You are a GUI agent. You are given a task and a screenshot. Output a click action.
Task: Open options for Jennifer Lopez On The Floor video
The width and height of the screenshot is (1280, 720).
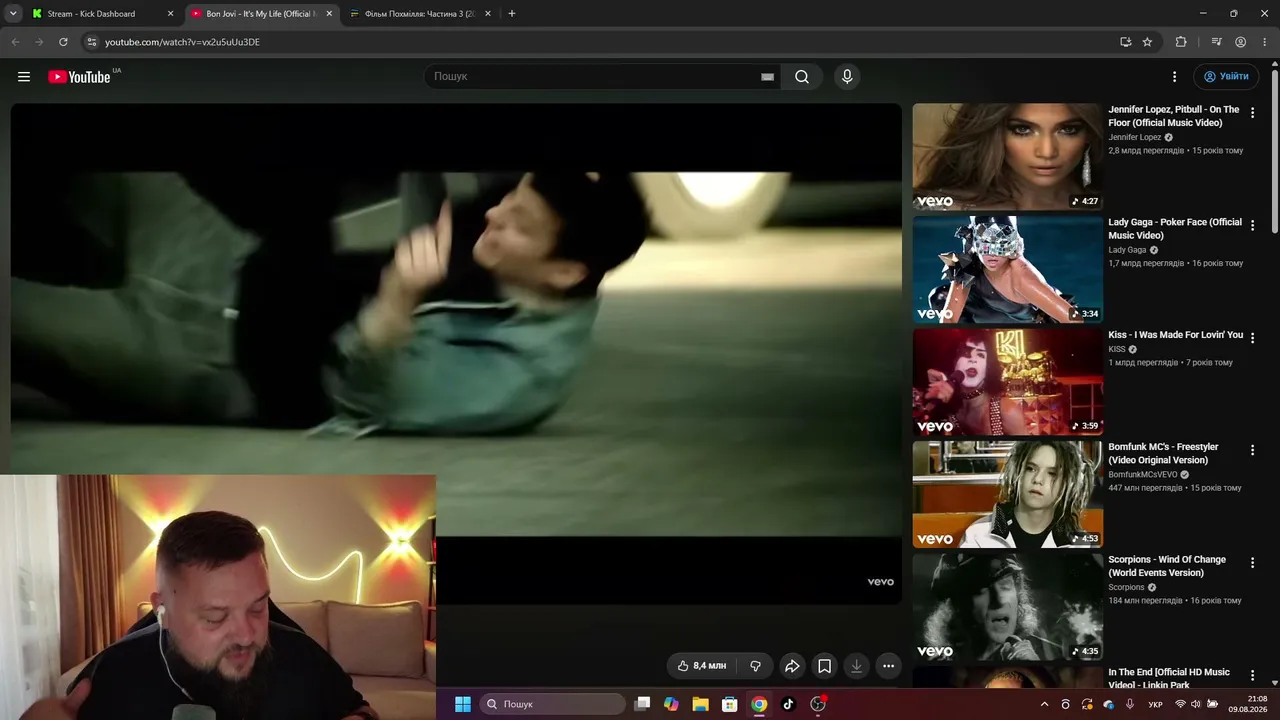[1252, 113]
